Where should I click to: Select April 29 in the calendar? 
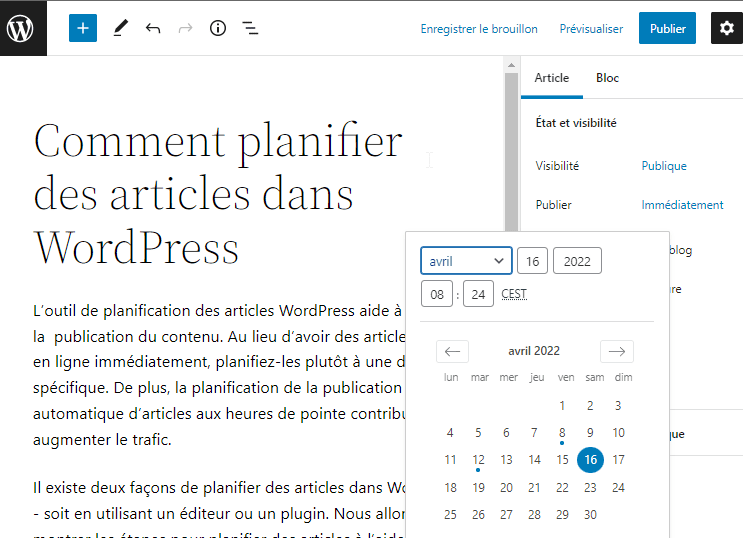tap(562, 515)
